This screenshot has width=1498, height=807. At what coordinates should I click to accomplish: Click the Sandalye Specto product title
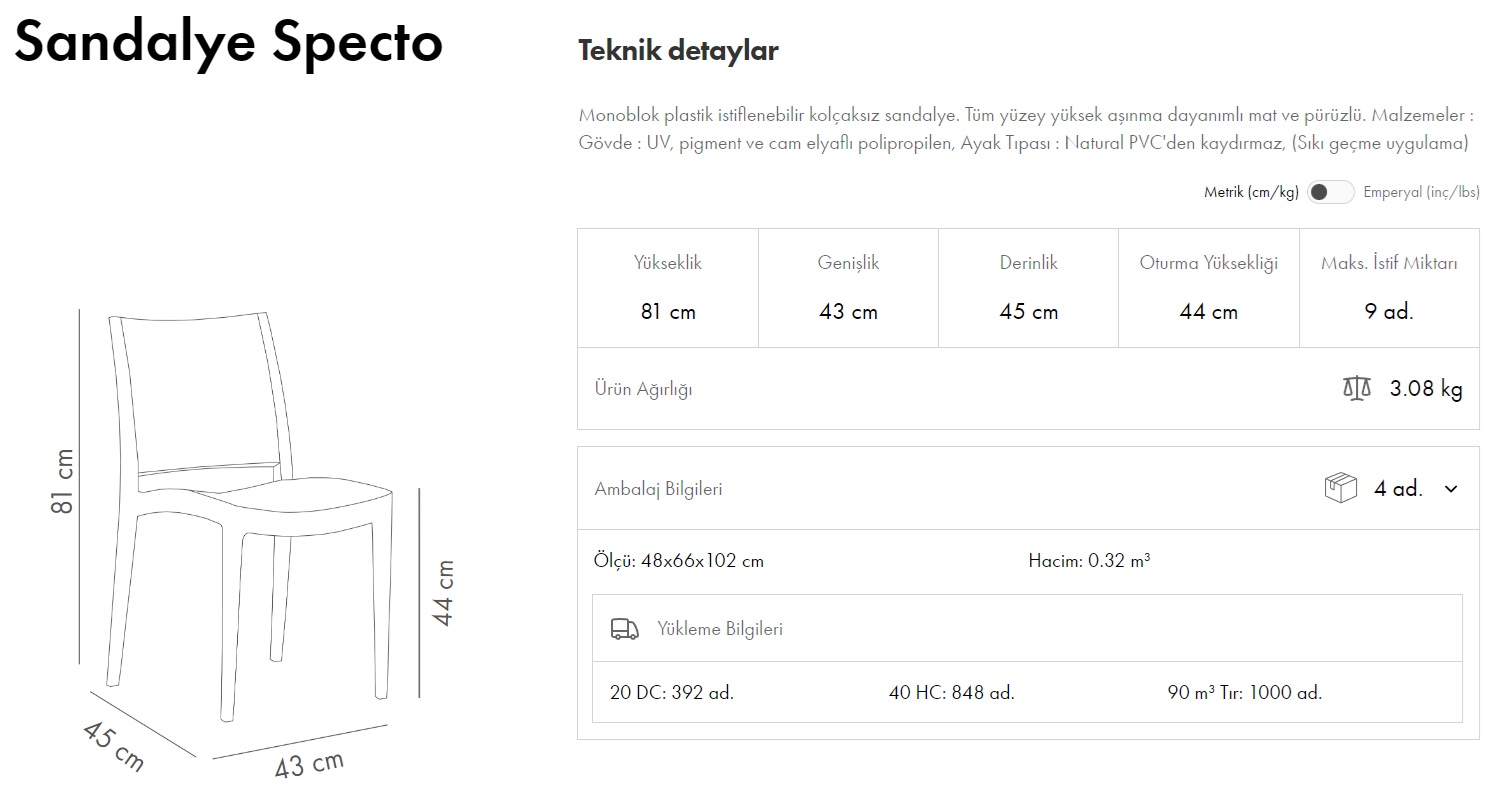pos(228,43)
